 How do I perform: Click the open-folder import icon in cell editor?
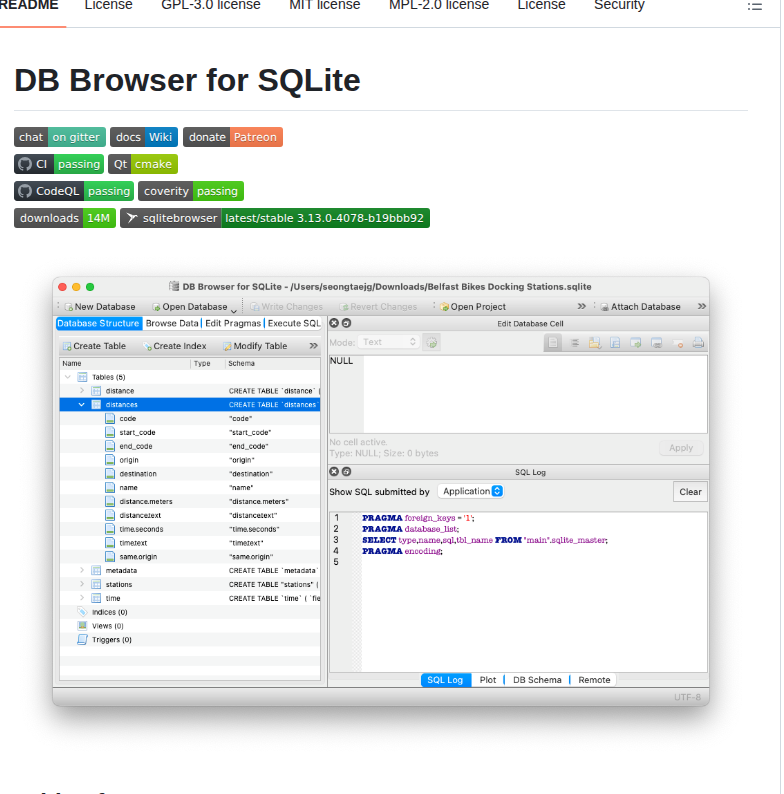[x=595, y=343]
